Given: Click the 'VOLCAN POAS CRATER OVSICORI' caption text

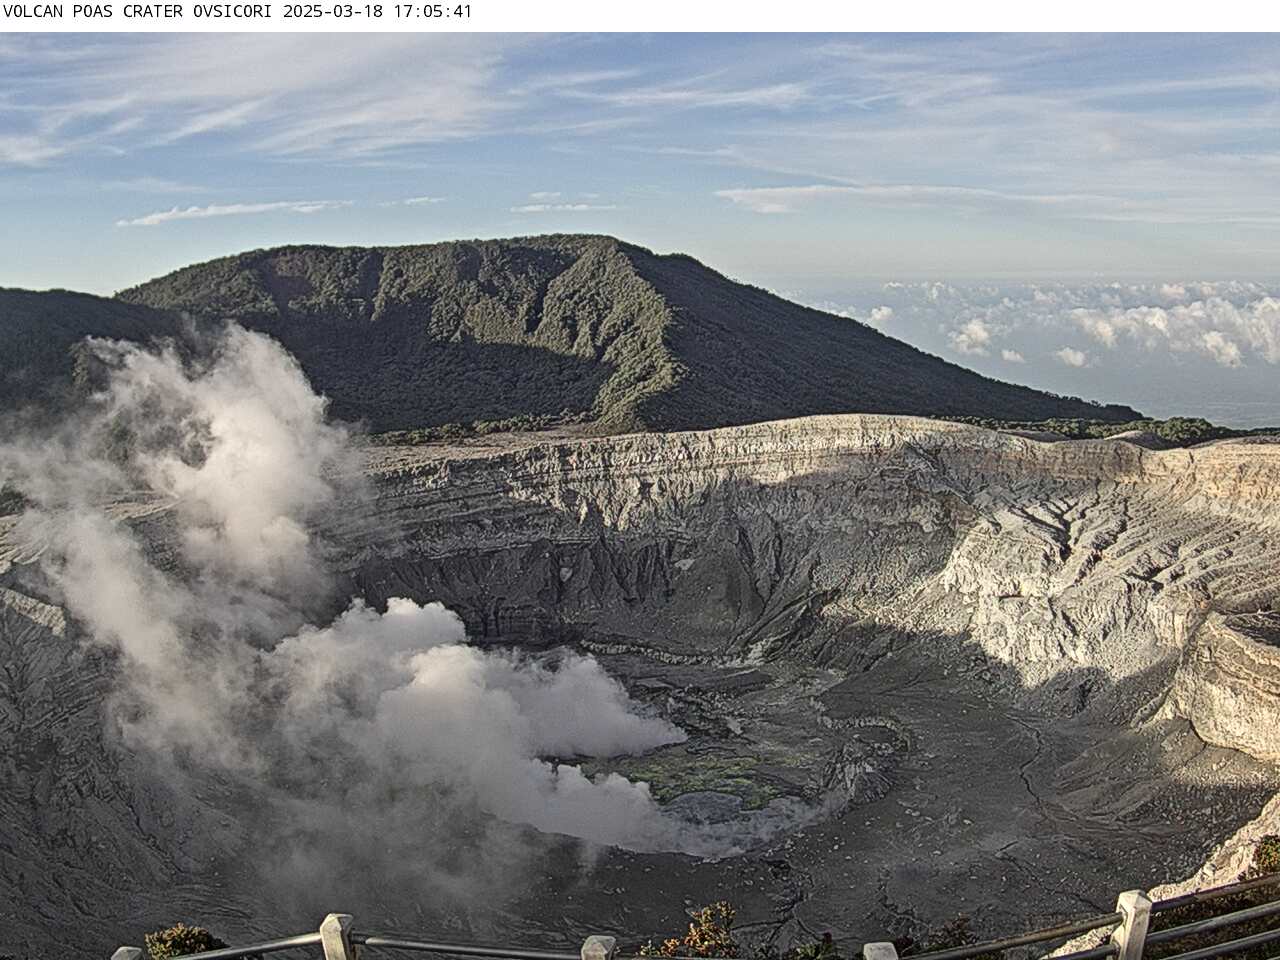Looking at the screenshot, I should click(140, 12).
